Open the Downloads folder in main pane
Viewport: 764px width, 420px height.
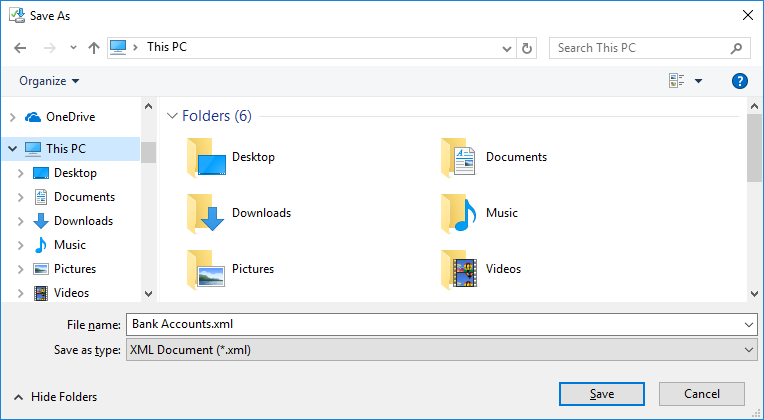point(207,213)
